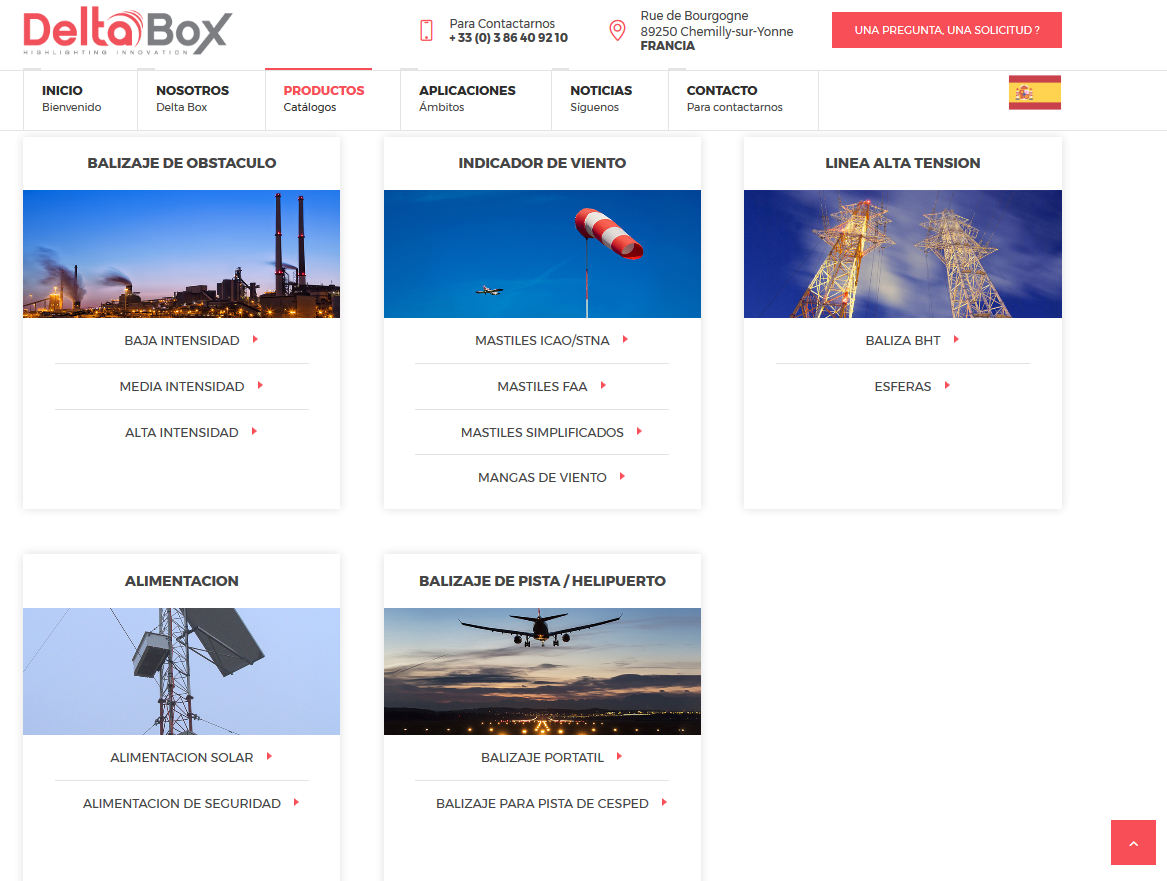Click the red arrow next to BALIZA BHT
The image size is (1167, 881).
point(957,340)
